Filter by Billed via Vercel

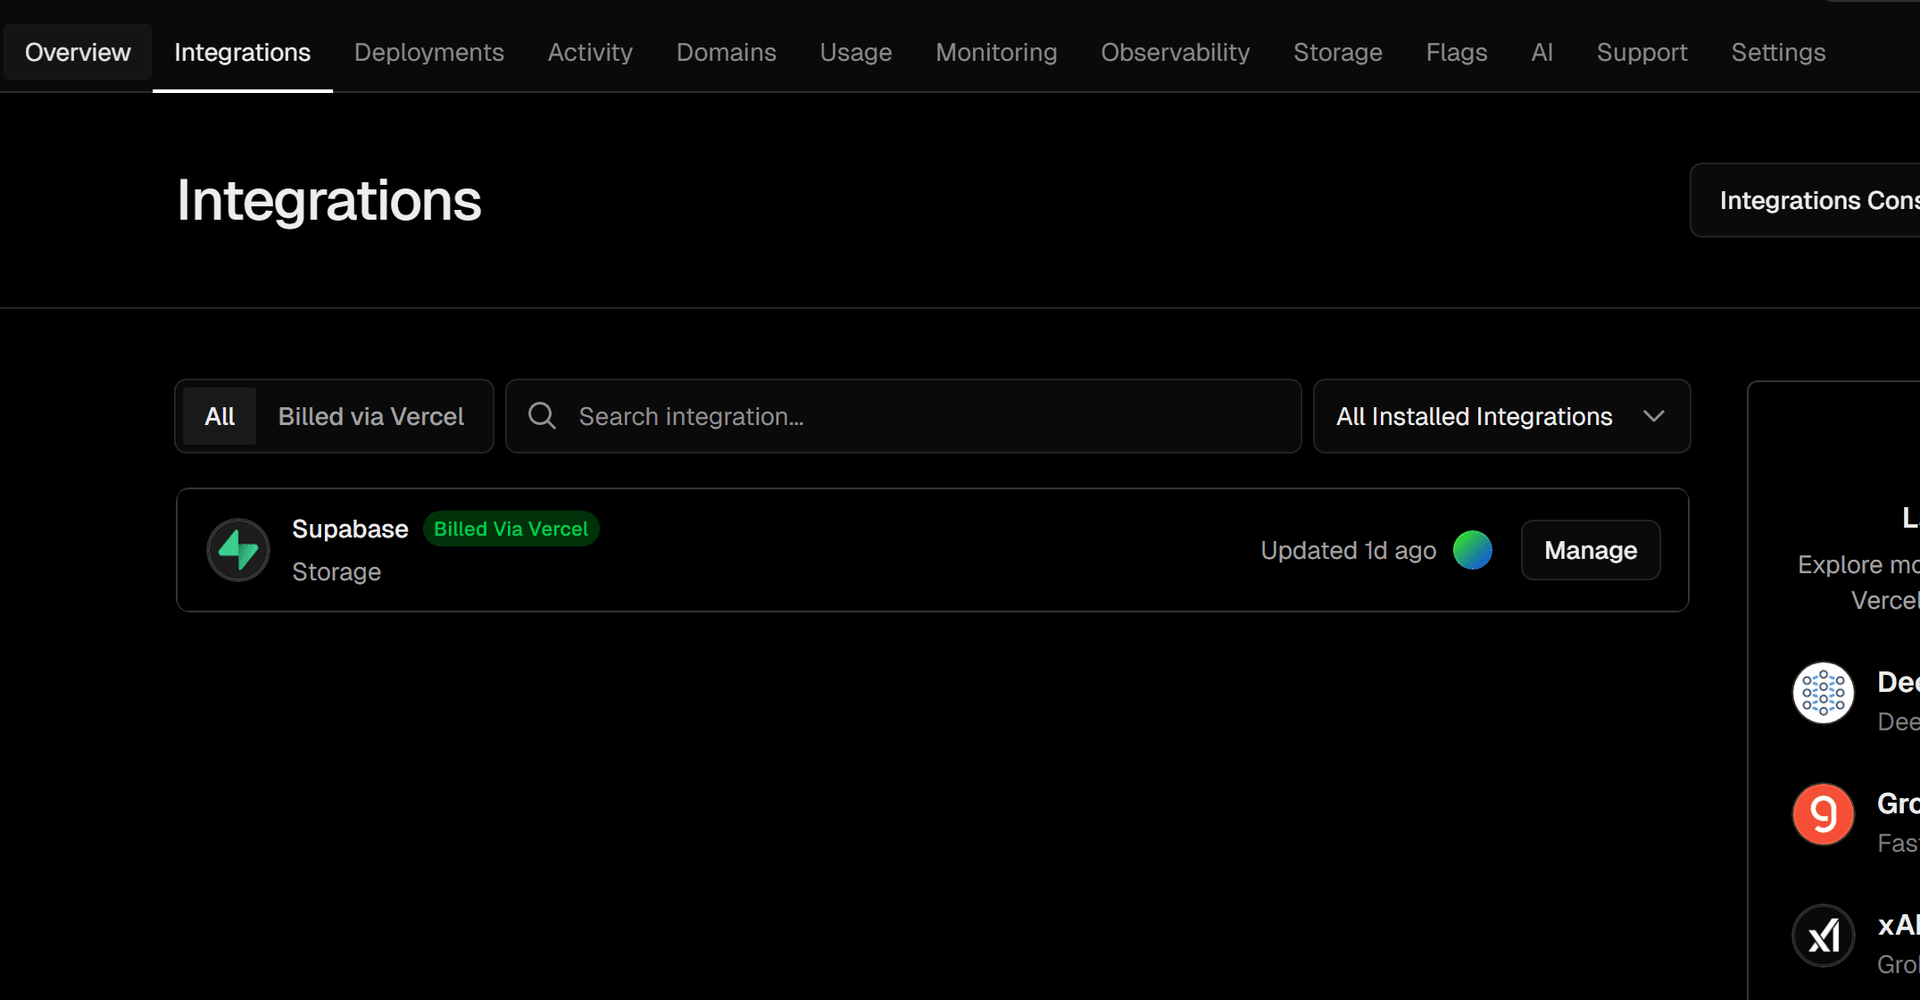(x=371, y=416)
